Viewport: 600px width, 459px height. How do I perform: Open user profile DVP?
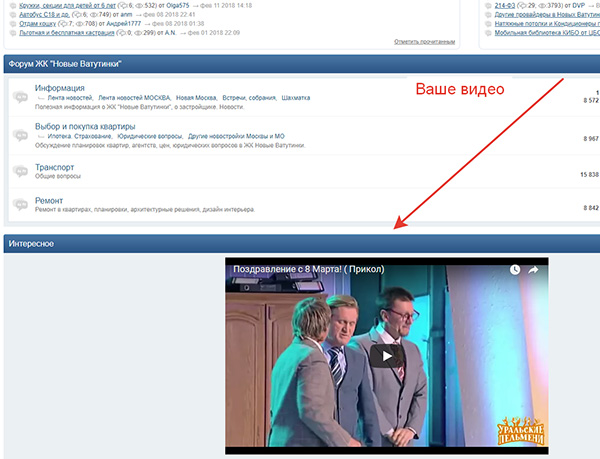point(579,5)
